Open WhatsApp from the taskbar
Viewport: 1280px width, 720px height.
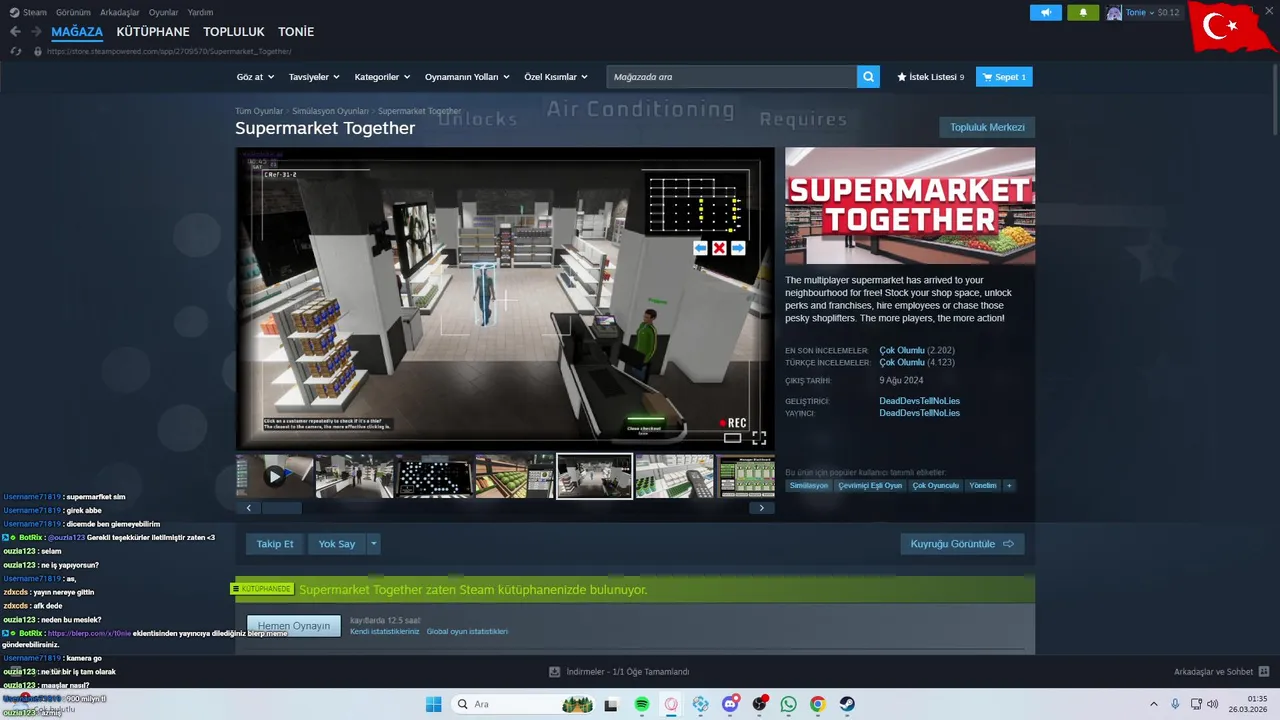click(789, 704)
